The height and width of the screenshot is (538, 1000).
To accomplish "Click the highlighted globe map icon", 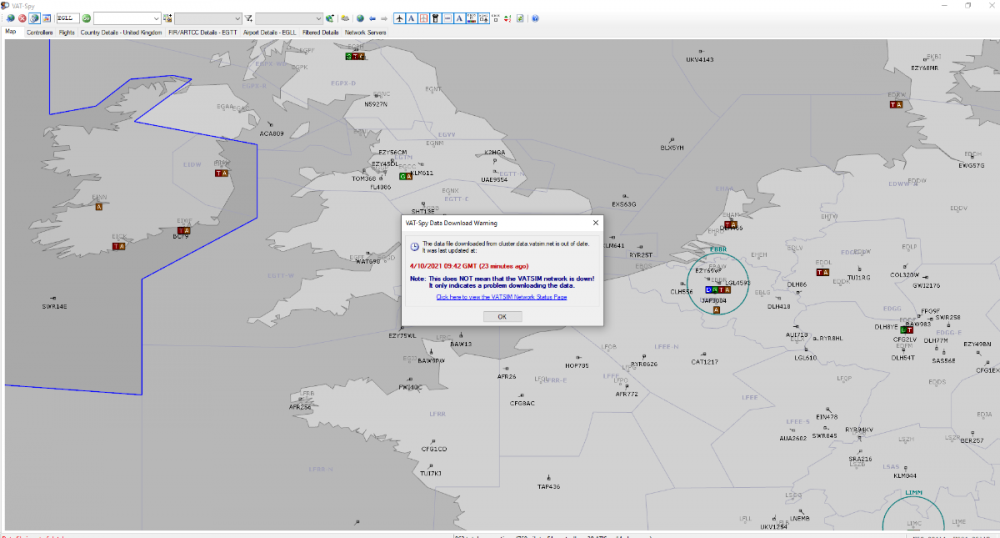I will coord(34,18).
